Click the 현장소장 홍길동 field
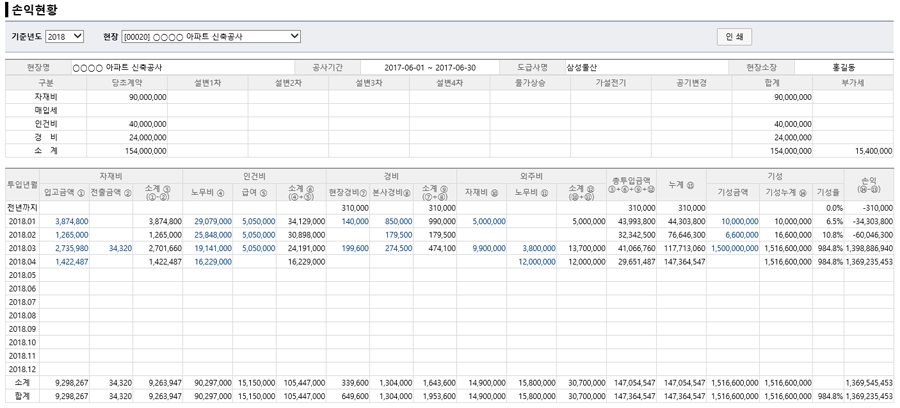The height and width of the screenshot is (408, 900). click(845, 68)
